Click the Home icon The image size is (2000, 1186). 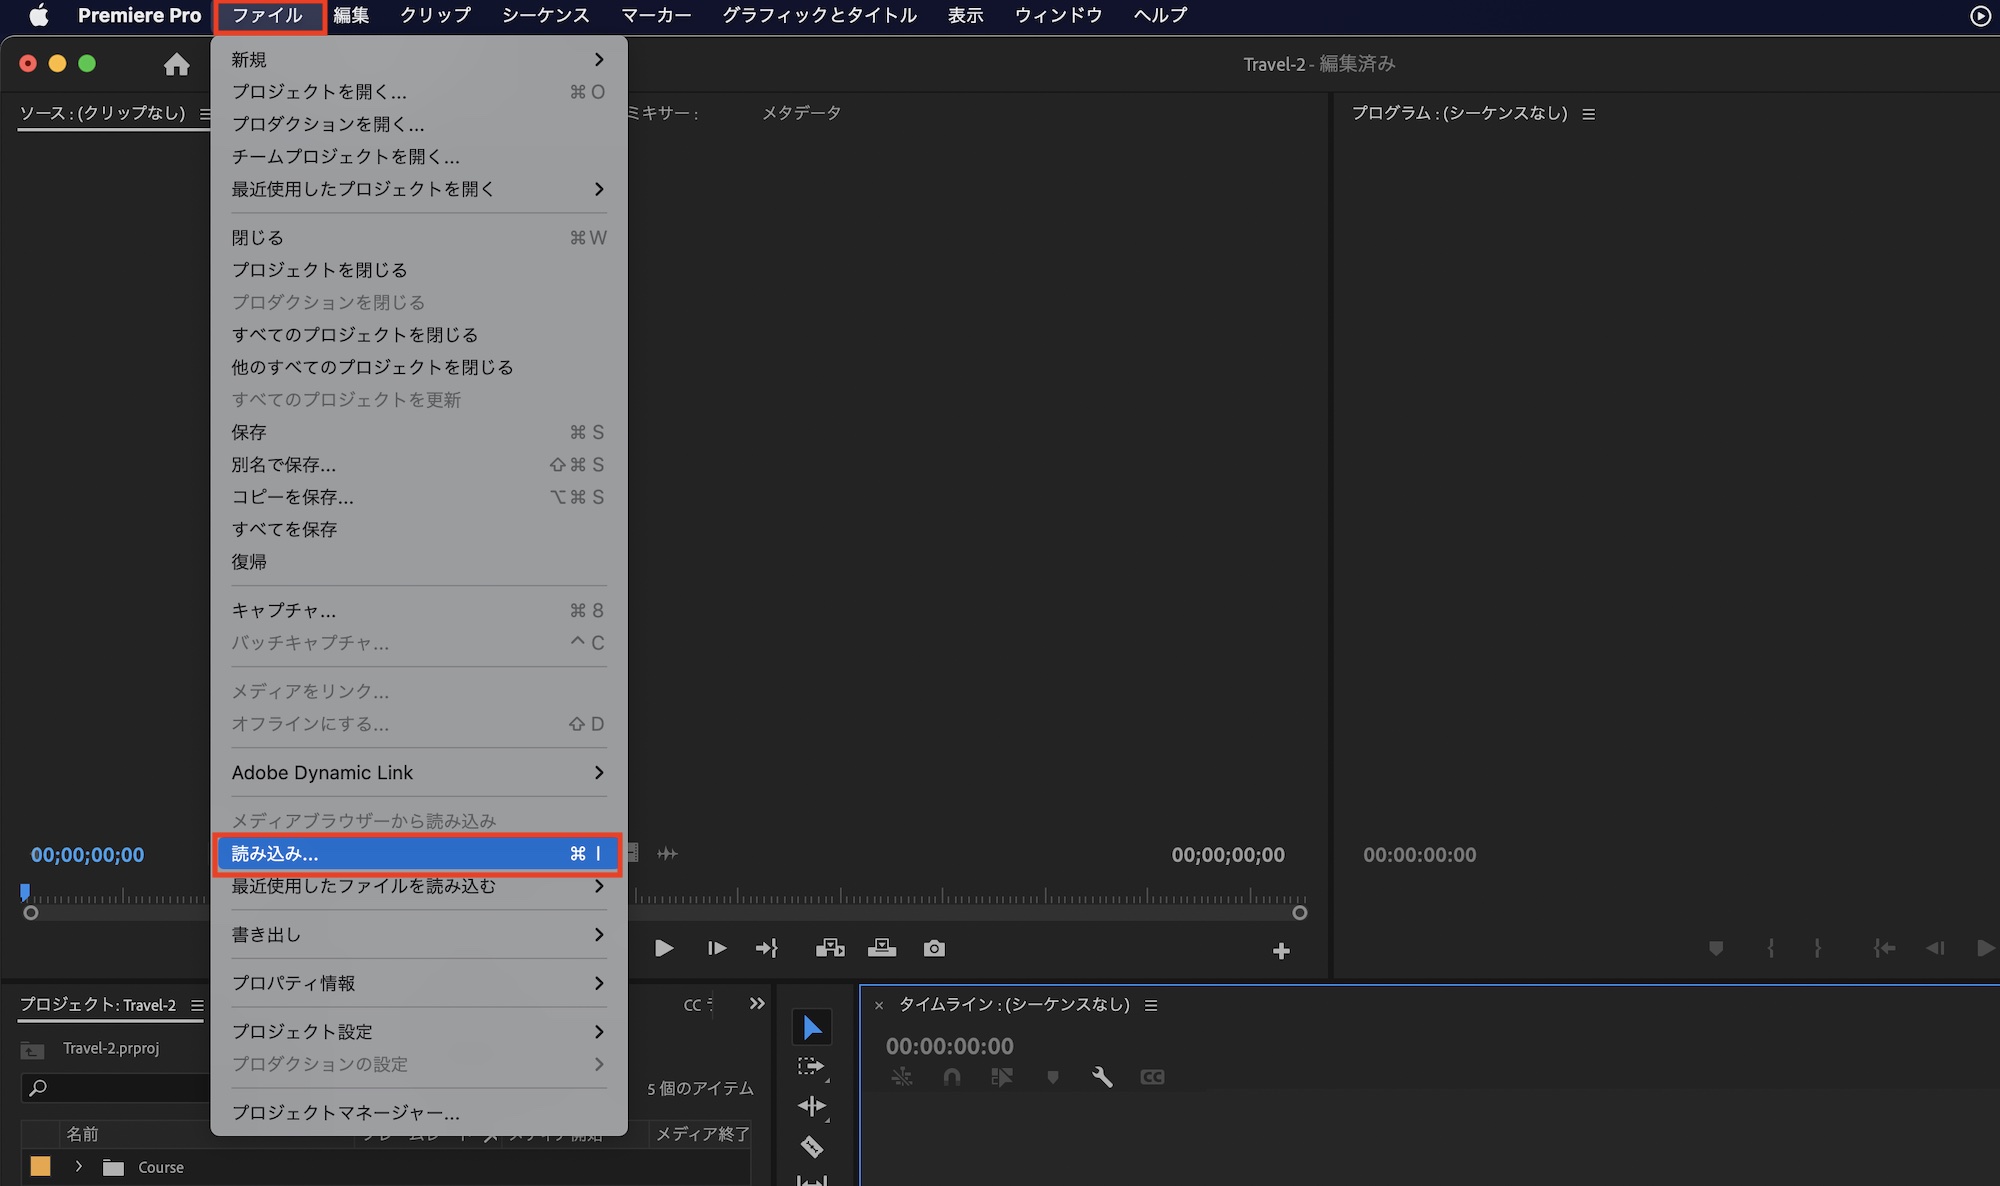(177, 64)
